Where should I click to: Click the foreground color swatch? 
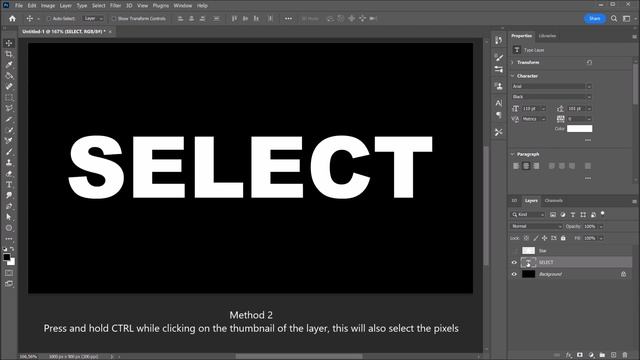[x=7, y=257]
